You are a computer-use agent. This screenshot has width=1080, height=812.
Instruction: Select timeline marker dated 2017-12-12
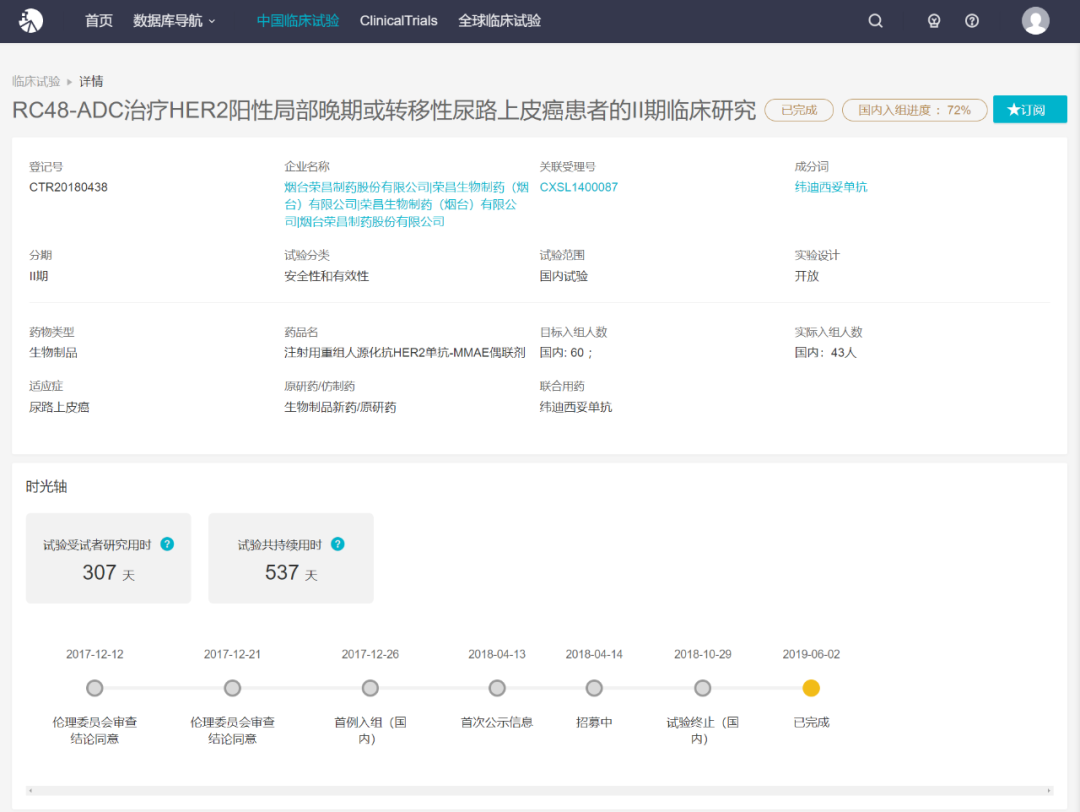coord(94,688)
